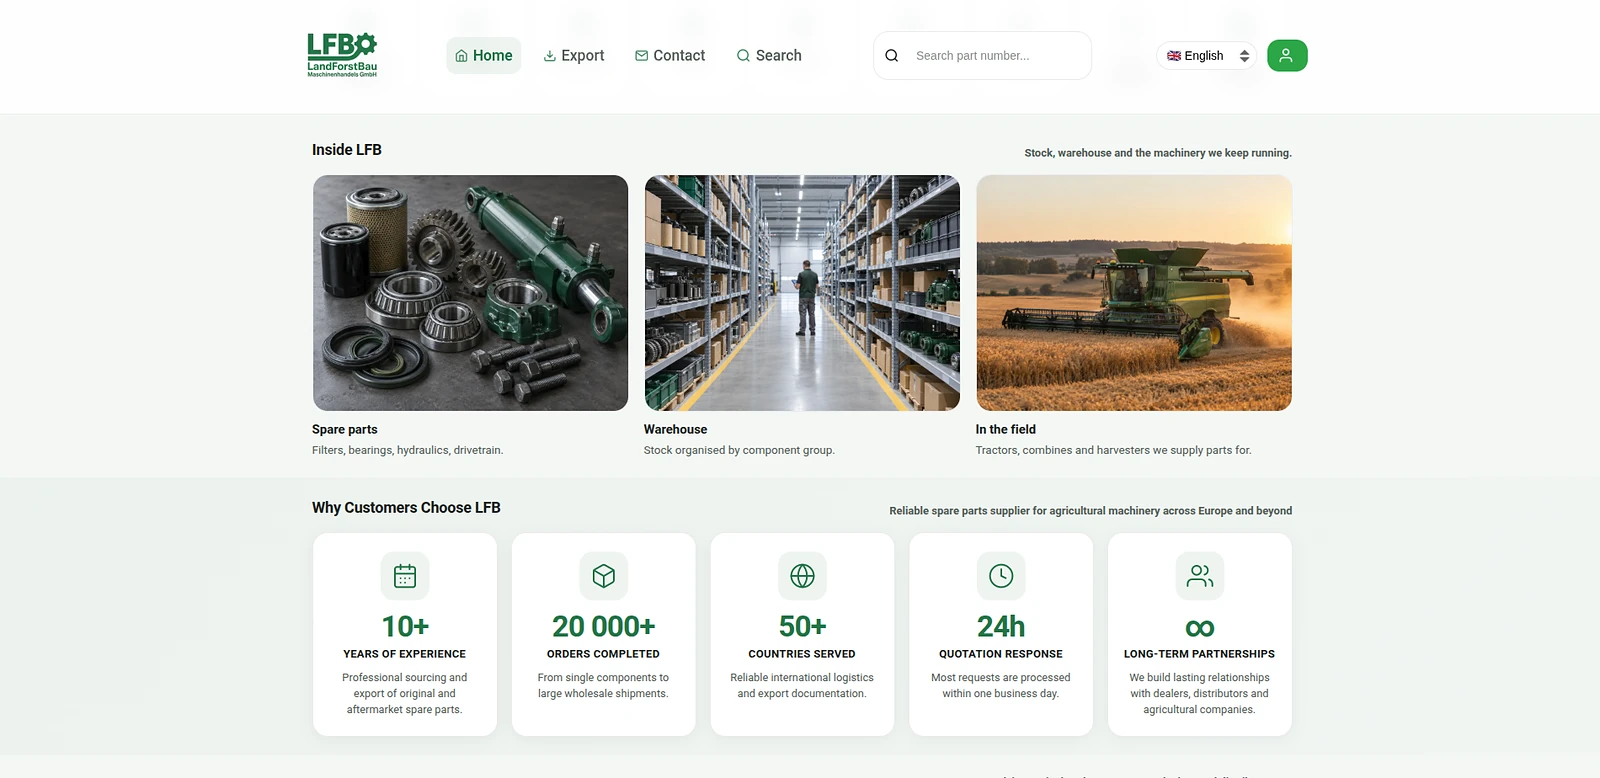Open the green user account button

pos(1287,56)
